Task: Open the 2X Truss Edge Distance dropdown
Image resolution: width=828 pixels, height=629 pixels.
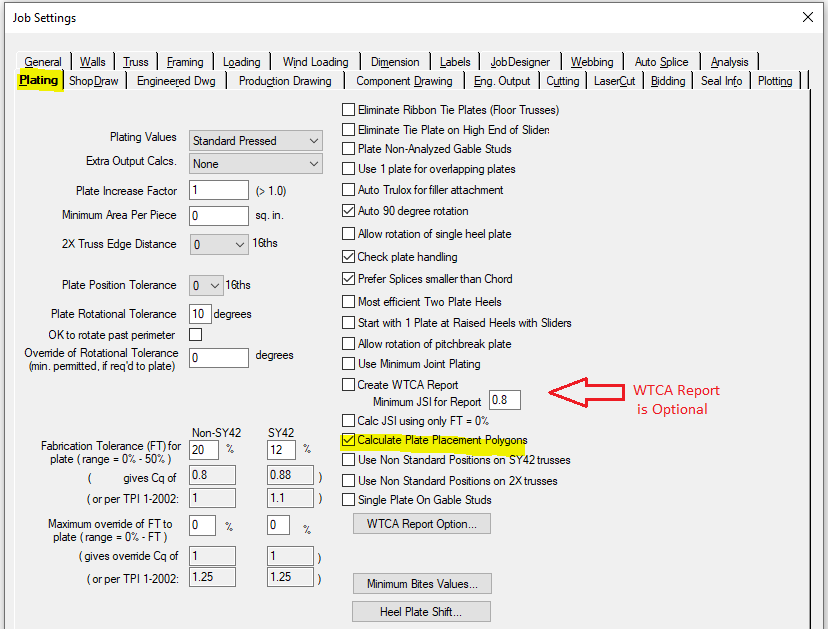Action: tap(238, 244)
